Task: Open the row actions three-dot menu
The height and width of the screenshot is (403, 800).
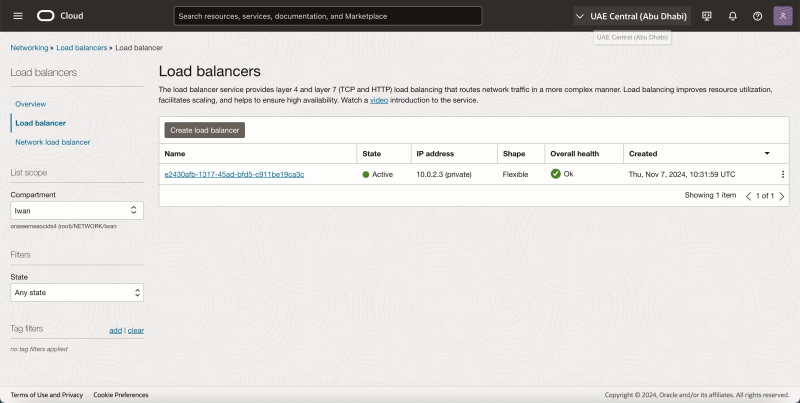Action: (x=783, y=174)
